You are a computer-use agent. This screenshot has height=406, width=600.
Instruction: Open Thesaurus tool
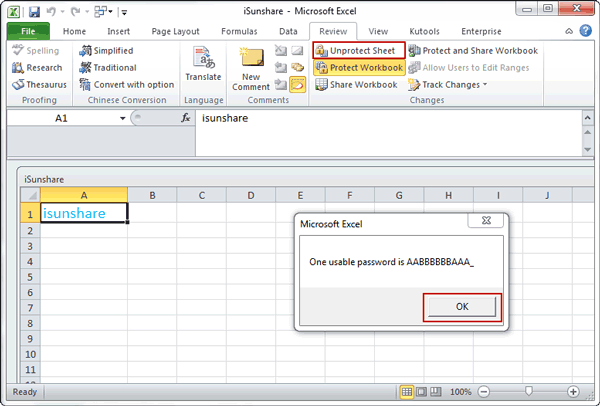click(39, 85)
